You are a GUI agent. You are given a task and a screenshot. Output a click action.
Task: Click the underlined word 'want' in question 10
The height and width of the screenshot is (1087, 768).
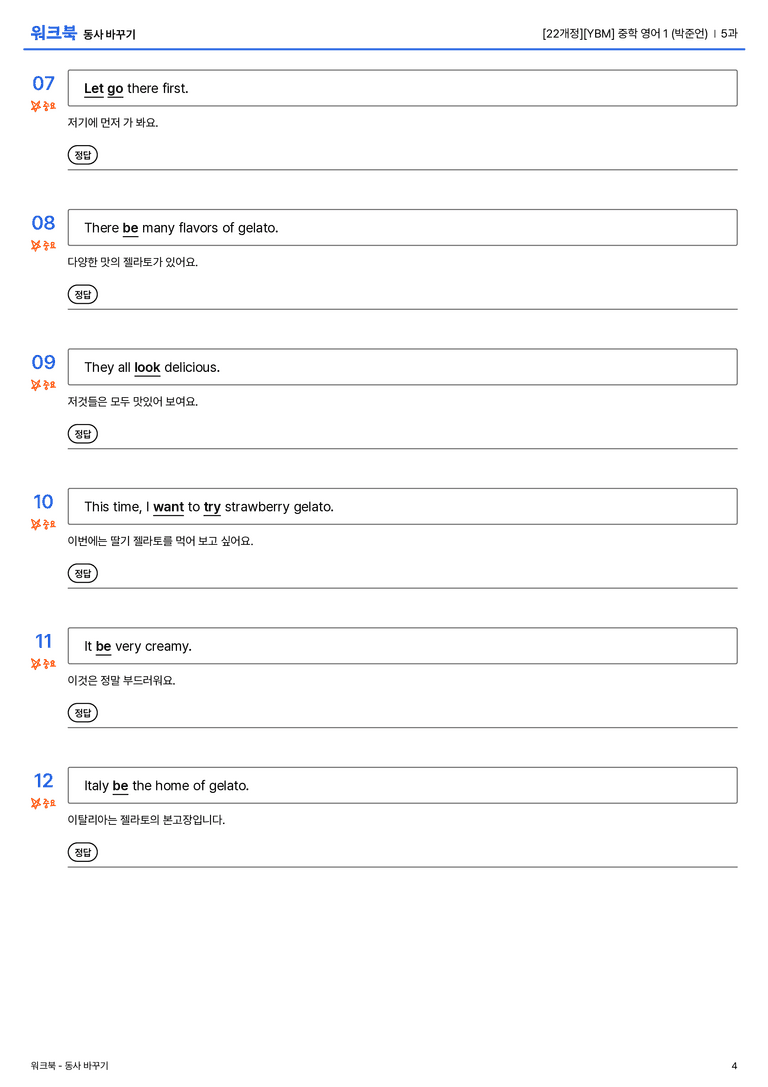pos(168,507)
